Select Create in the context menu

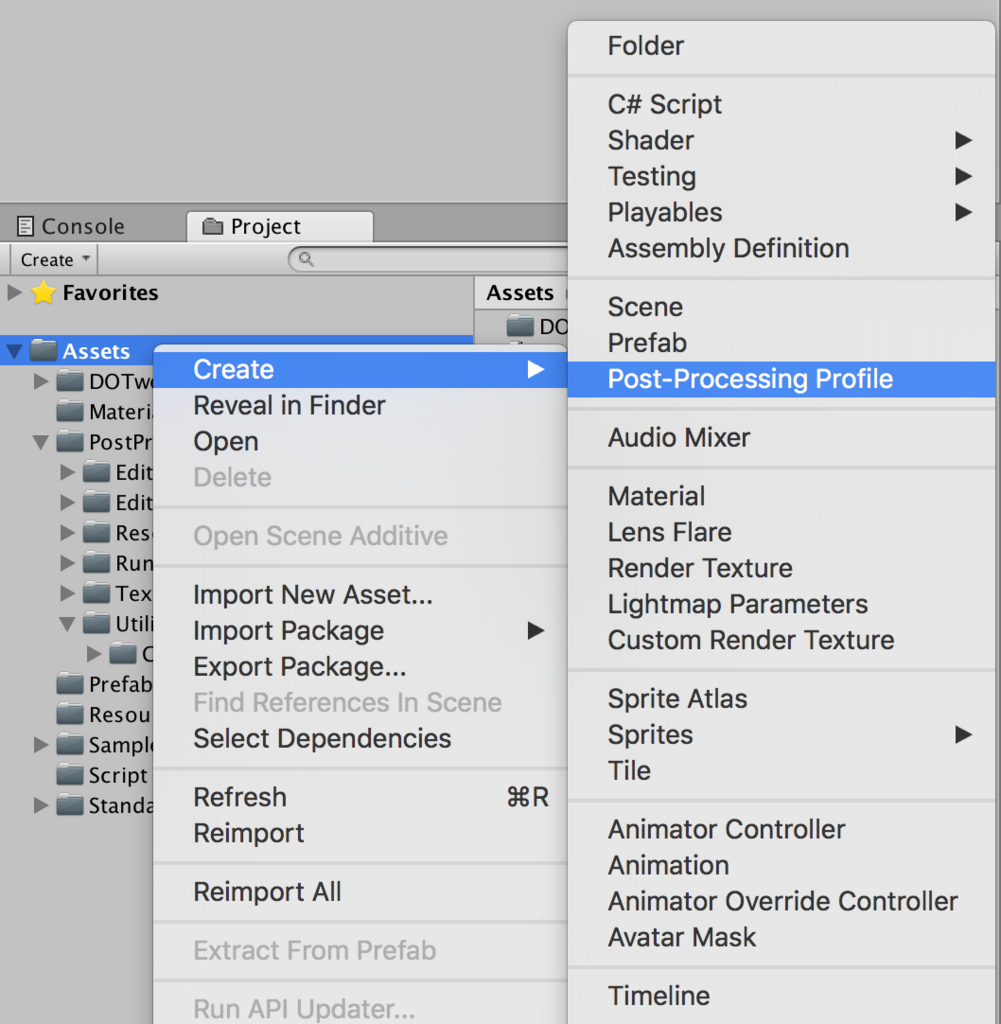[360, 370]
